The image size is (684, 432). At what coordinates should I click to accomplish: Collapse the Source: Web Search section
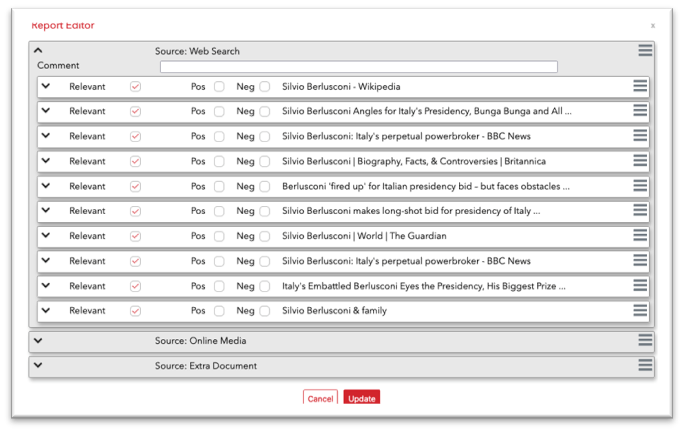tap(38, 50)
